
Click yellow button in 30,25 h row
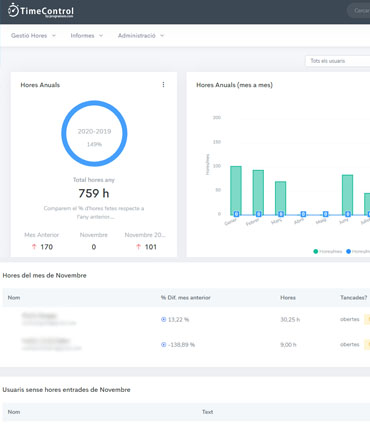pos(367,319)
